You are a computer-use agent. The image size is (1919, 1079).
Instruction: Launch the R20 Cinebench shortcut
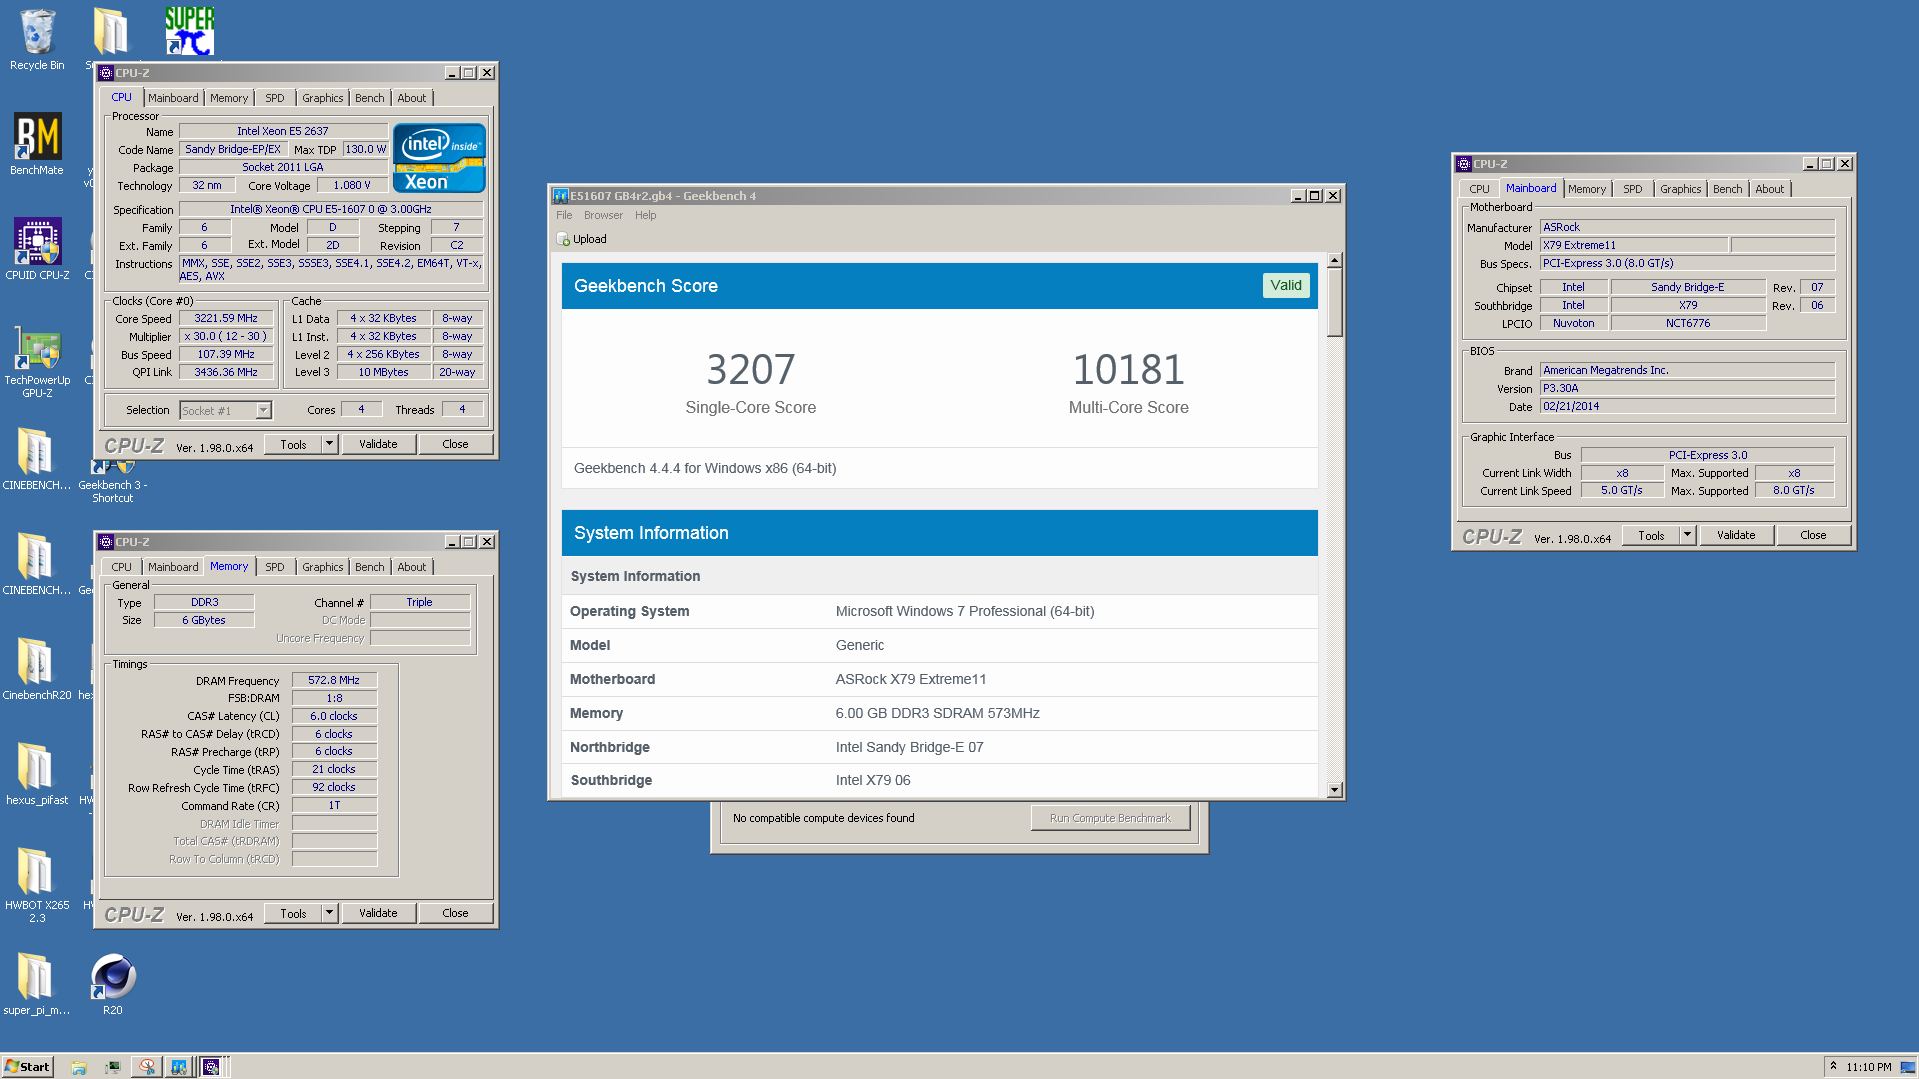[x=113, y=984]
